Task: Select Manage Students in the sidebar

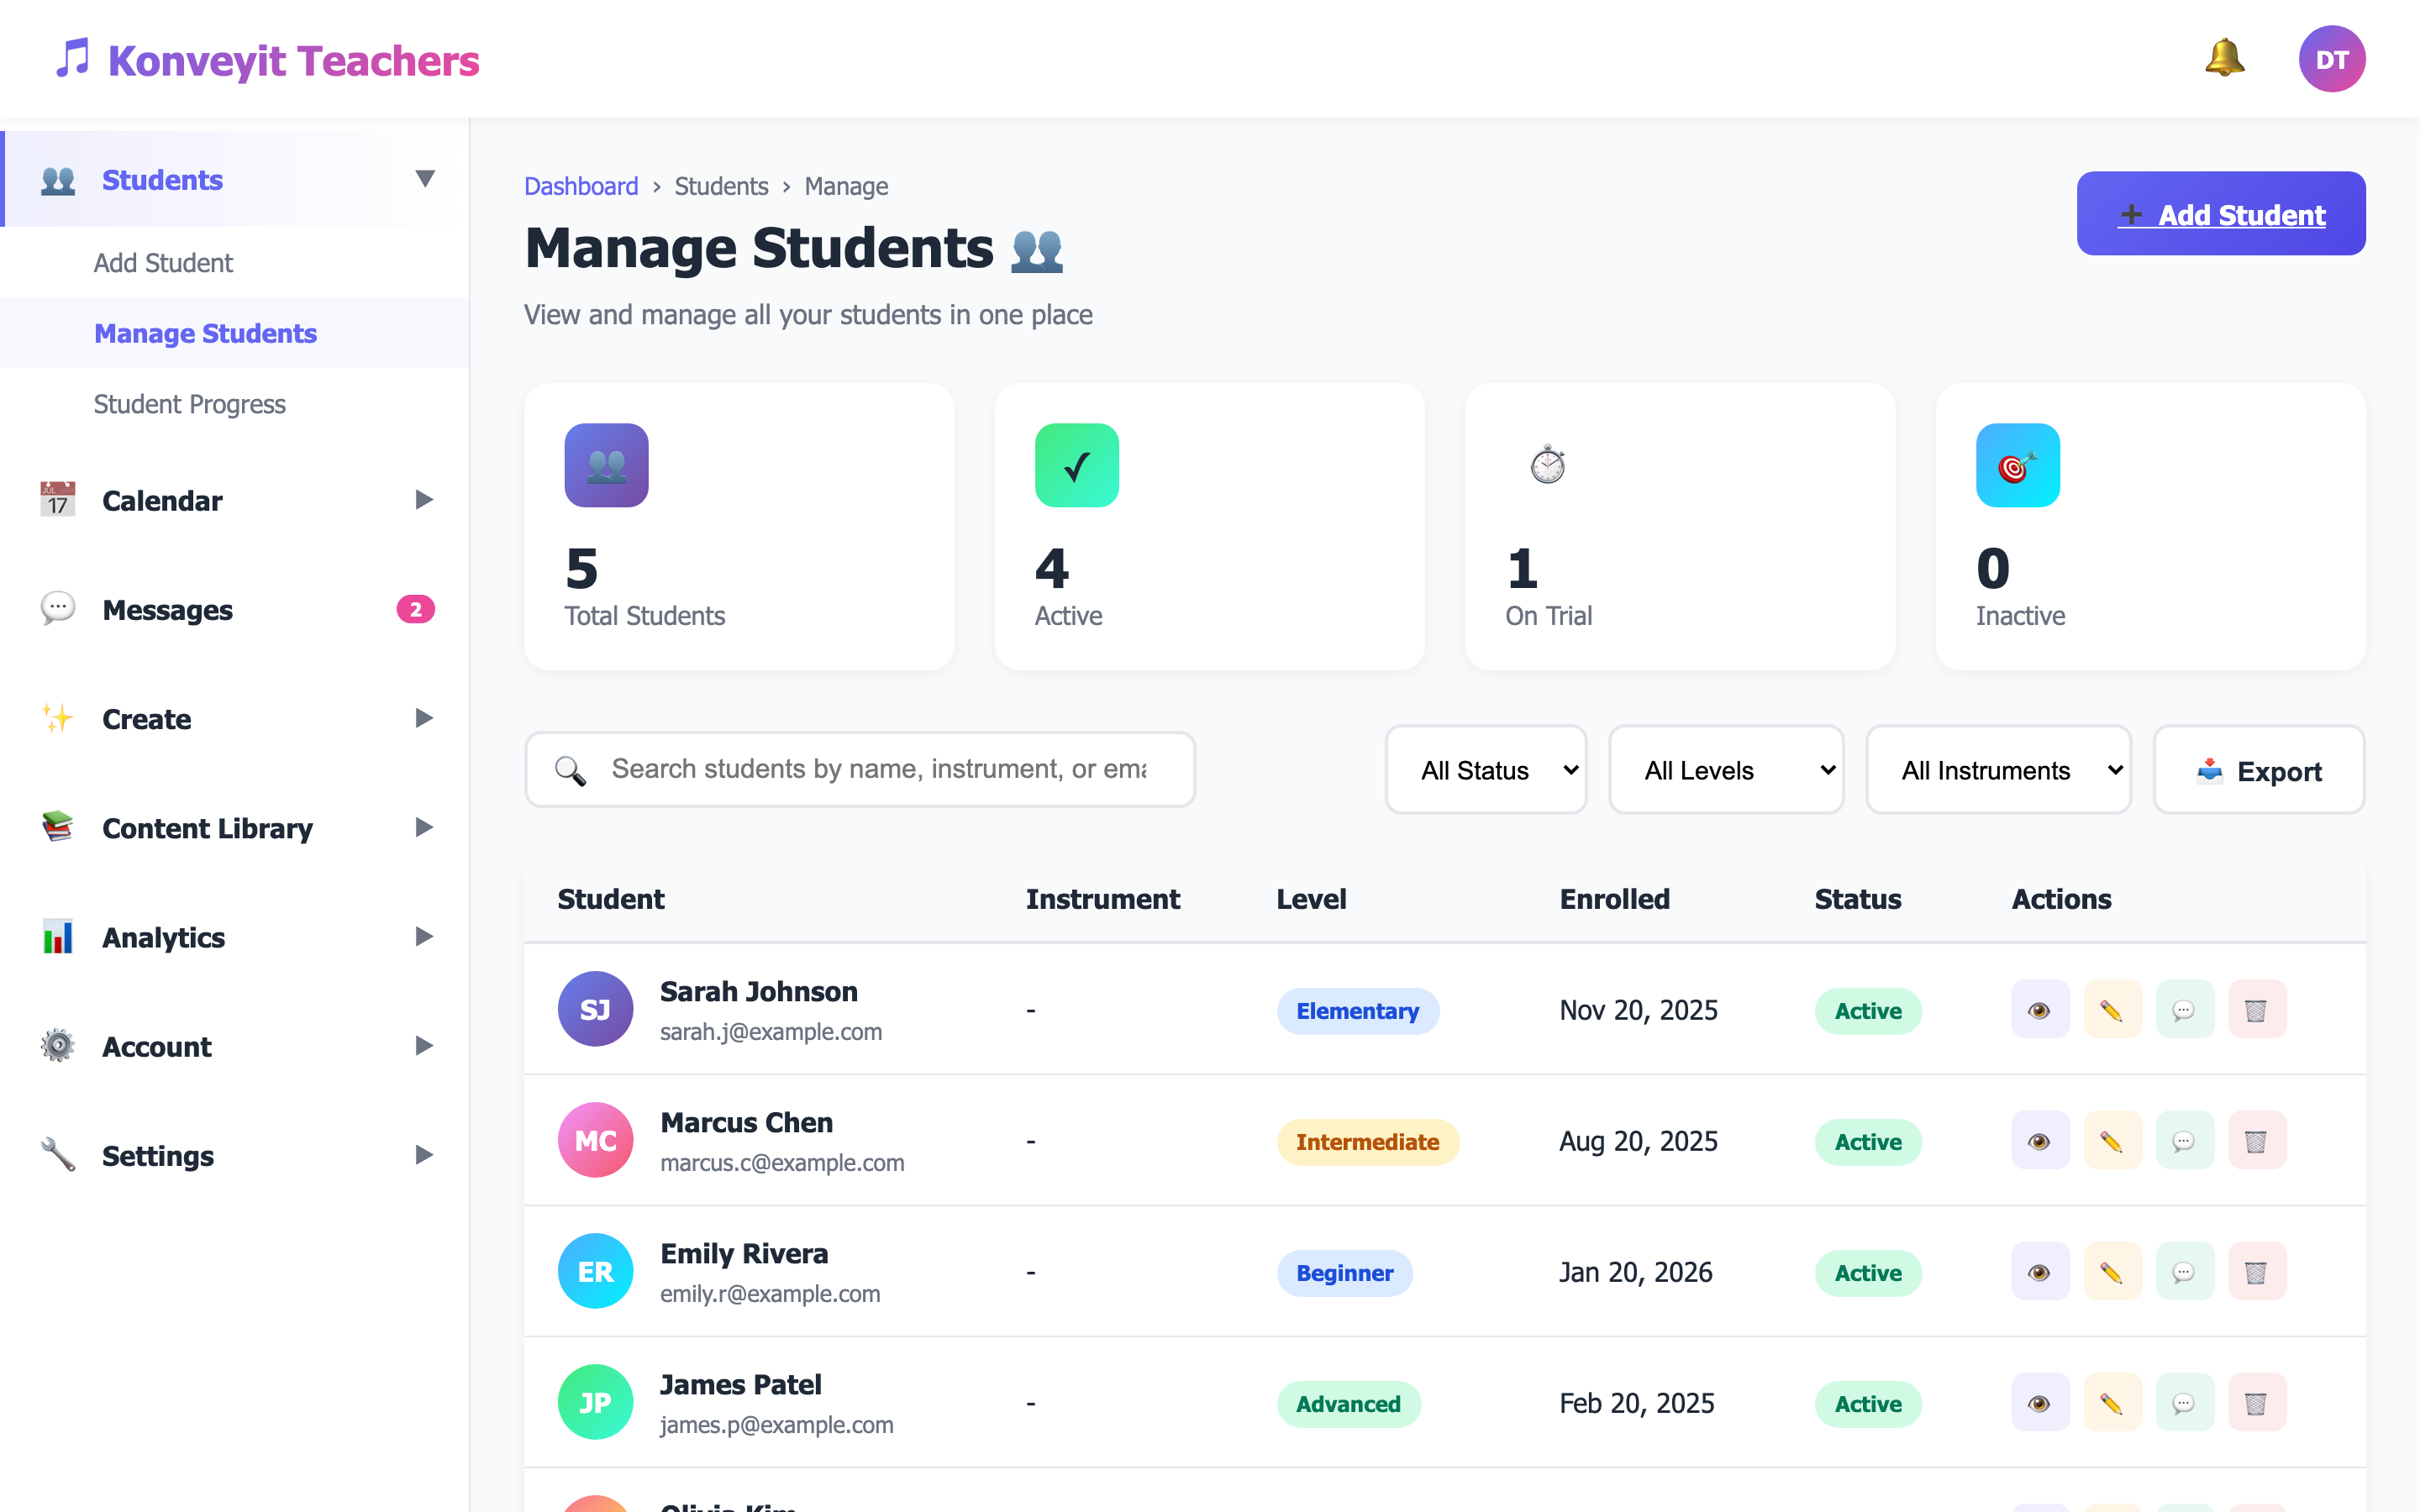Action: pos(205,333)
